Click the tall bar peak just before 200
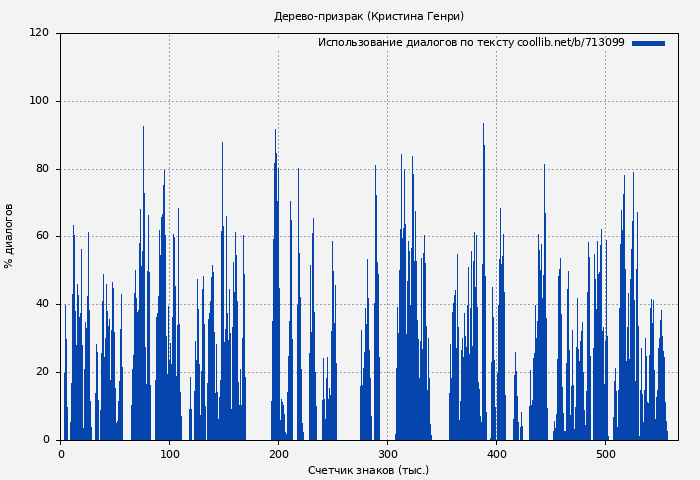 click(275, 131)
